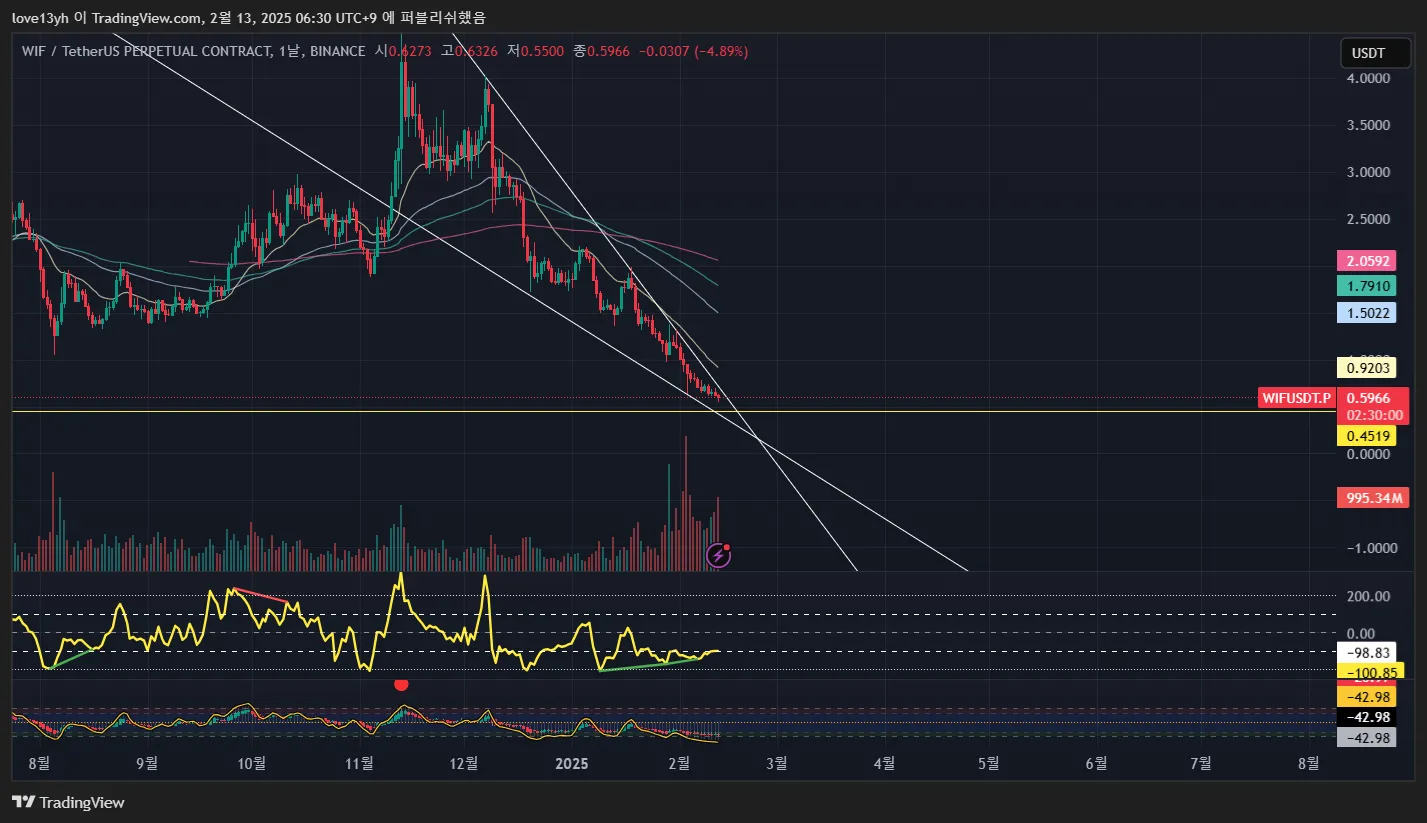Select the pink 2.0592 moving average label
This screenshot has width=1427, height=823.
[x=1366, y=261]
